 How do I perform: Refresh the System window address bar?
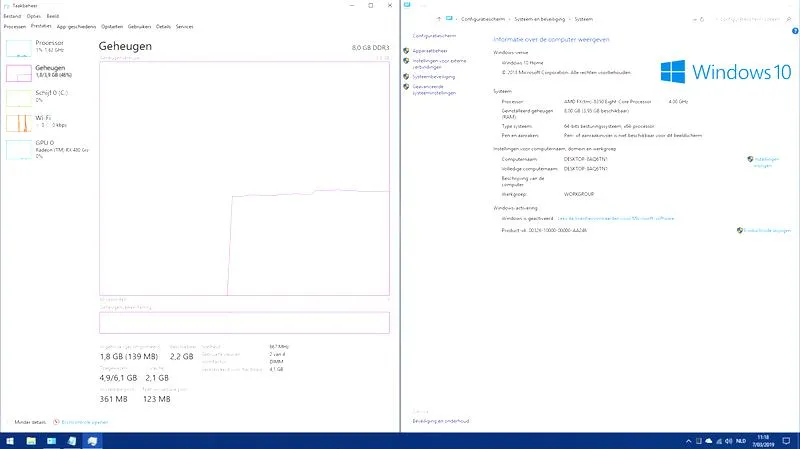tap(702, 19)
